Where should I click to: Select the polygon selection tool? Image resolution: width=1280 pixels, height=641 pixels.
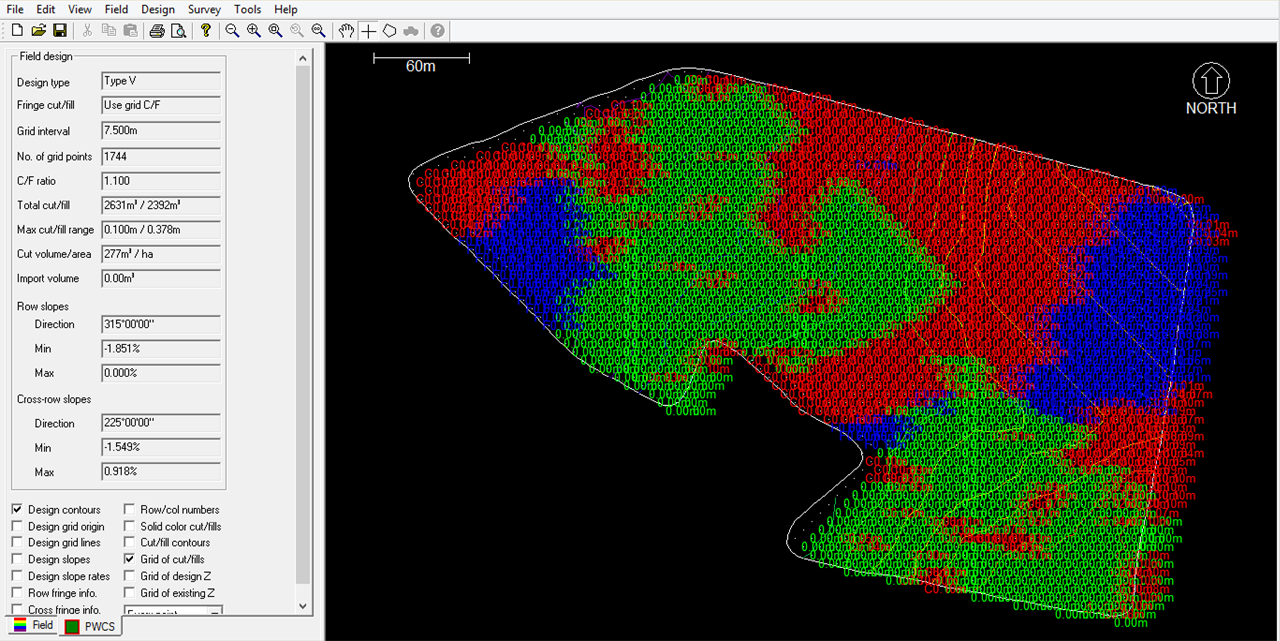point(390,31)
